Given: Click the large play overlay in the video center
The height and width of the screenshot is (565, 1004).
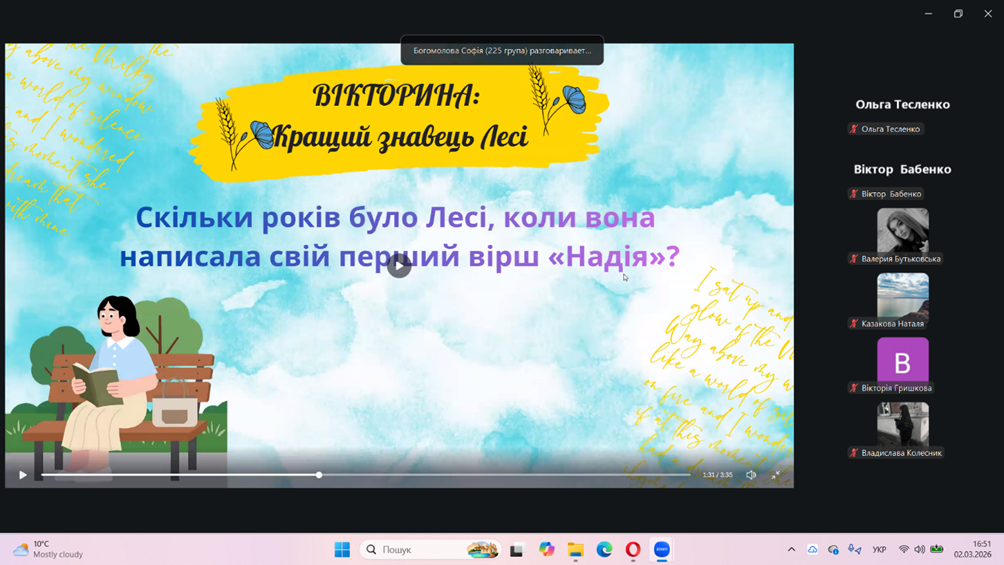Looking at the screenshot, I should [x=399, y=266].
